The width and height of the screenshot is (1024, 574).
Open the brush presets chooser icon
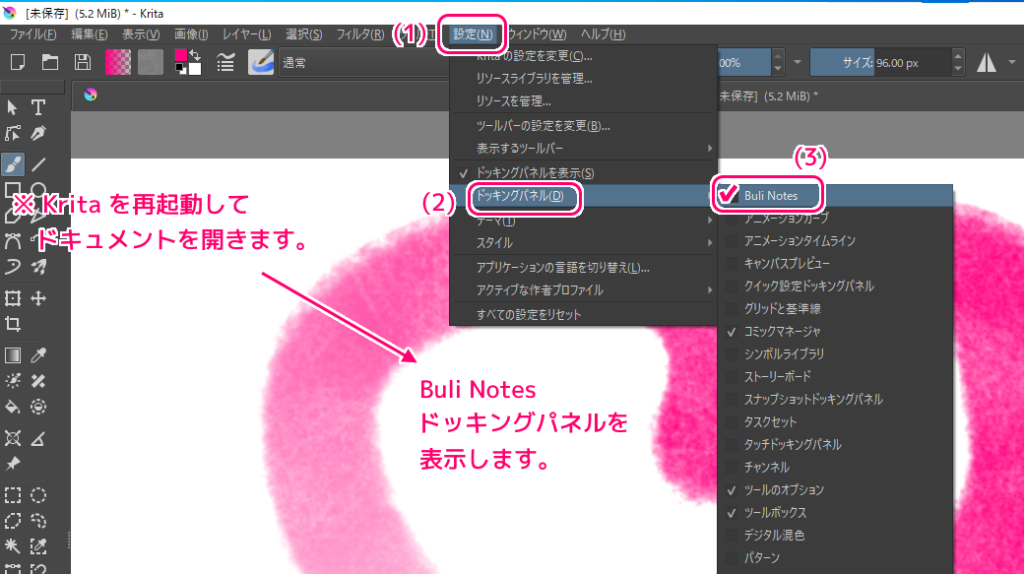coord(261,62)
